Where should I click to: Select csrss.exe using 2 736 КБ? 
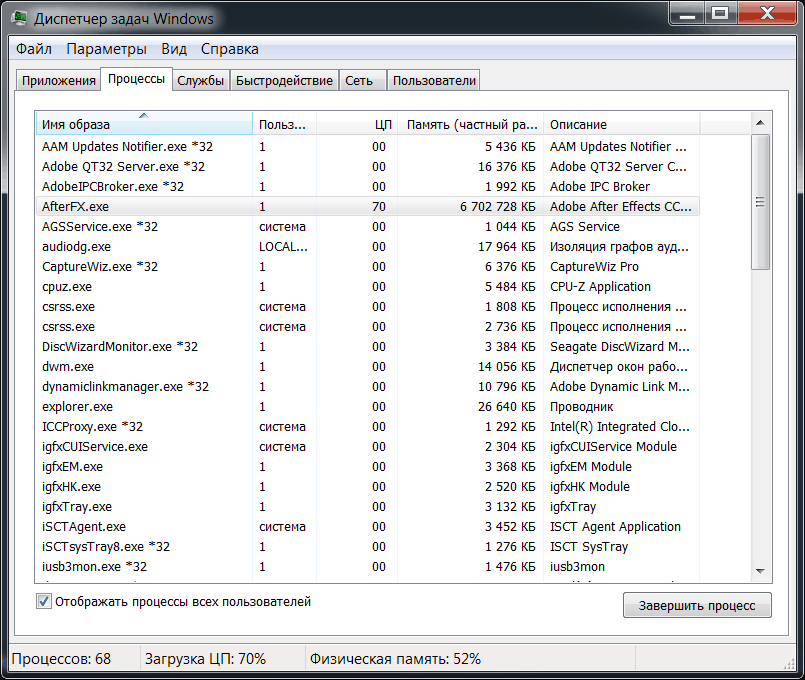[x=368, y=326]
